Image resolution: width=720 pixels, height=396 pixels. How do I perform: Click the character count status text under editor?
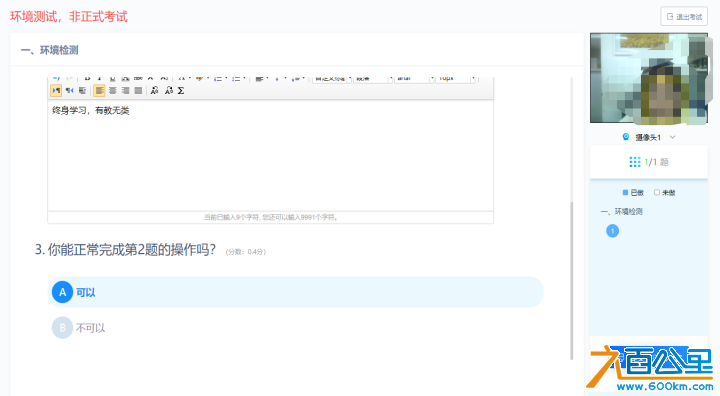coord(271,217)
